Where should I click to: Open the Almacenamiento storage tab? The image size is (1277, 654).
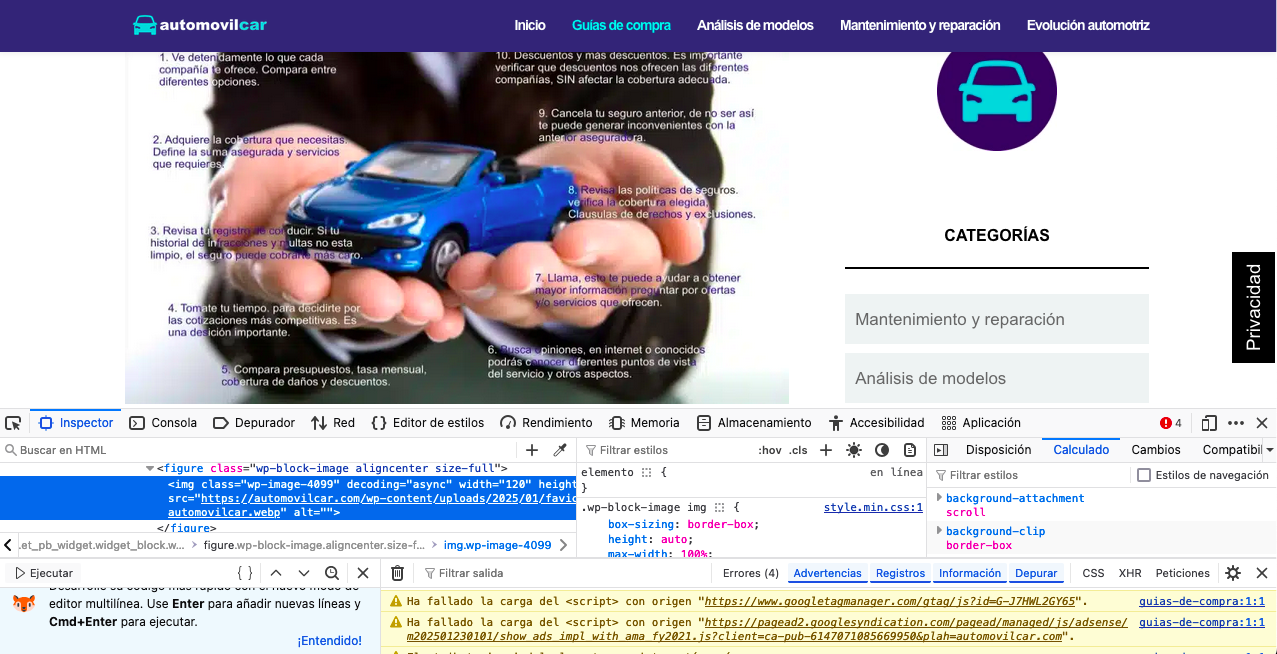click(754, 423)
